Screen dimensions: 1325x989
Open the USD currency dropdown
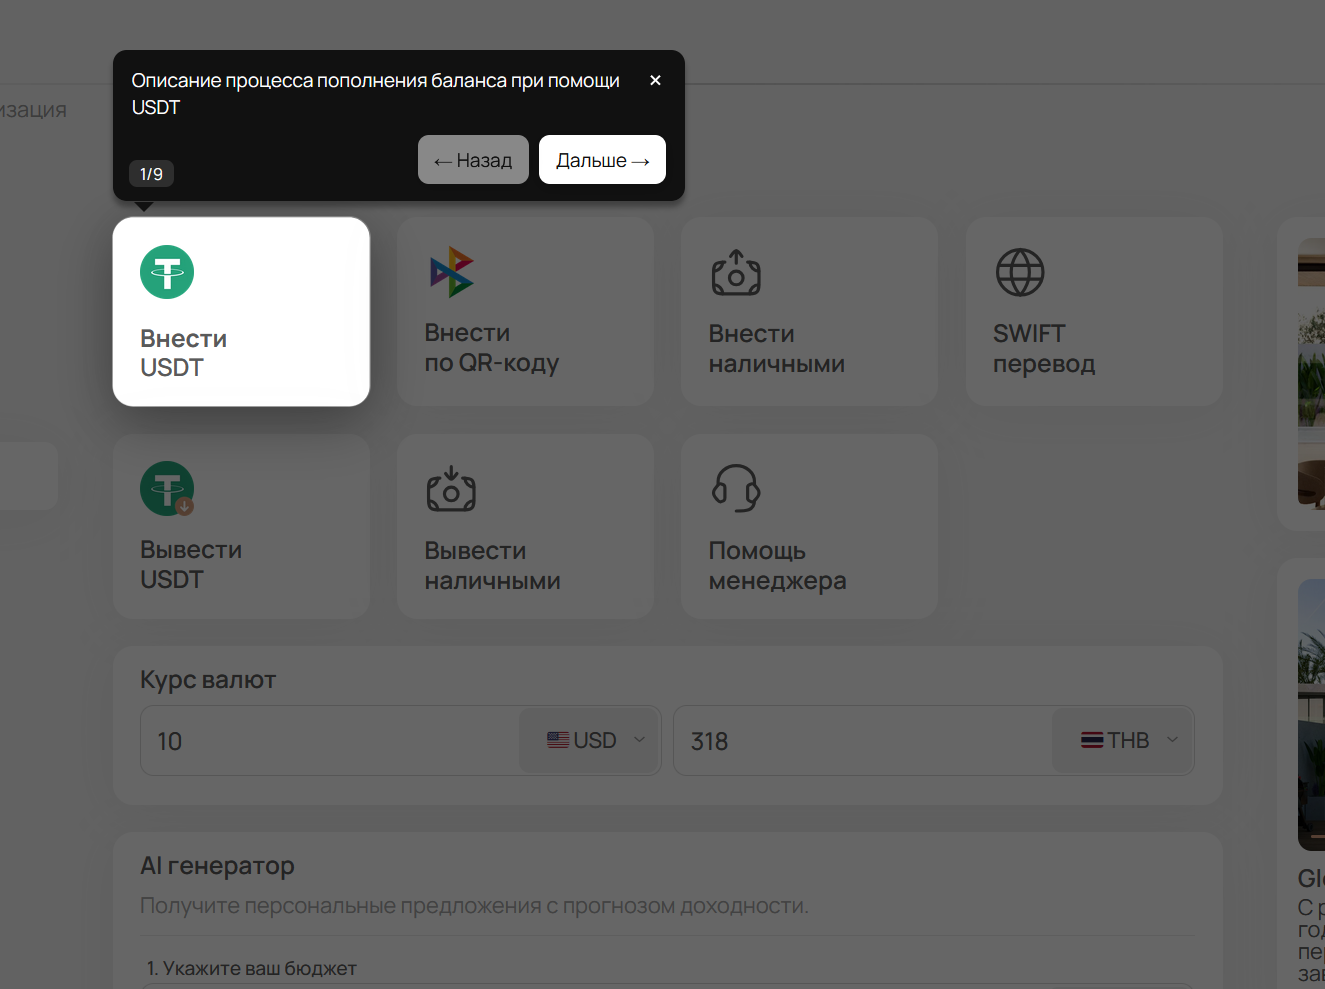(590, 740)
